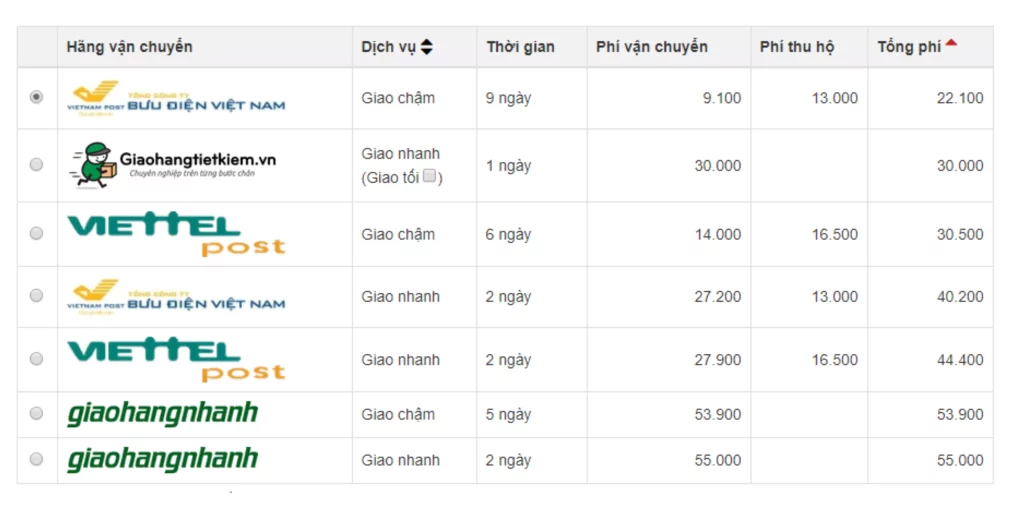Click giaohangnhanh logo for 5 ngày delivery
This screenshot has width=1024, height=508.
coord(163,414)
